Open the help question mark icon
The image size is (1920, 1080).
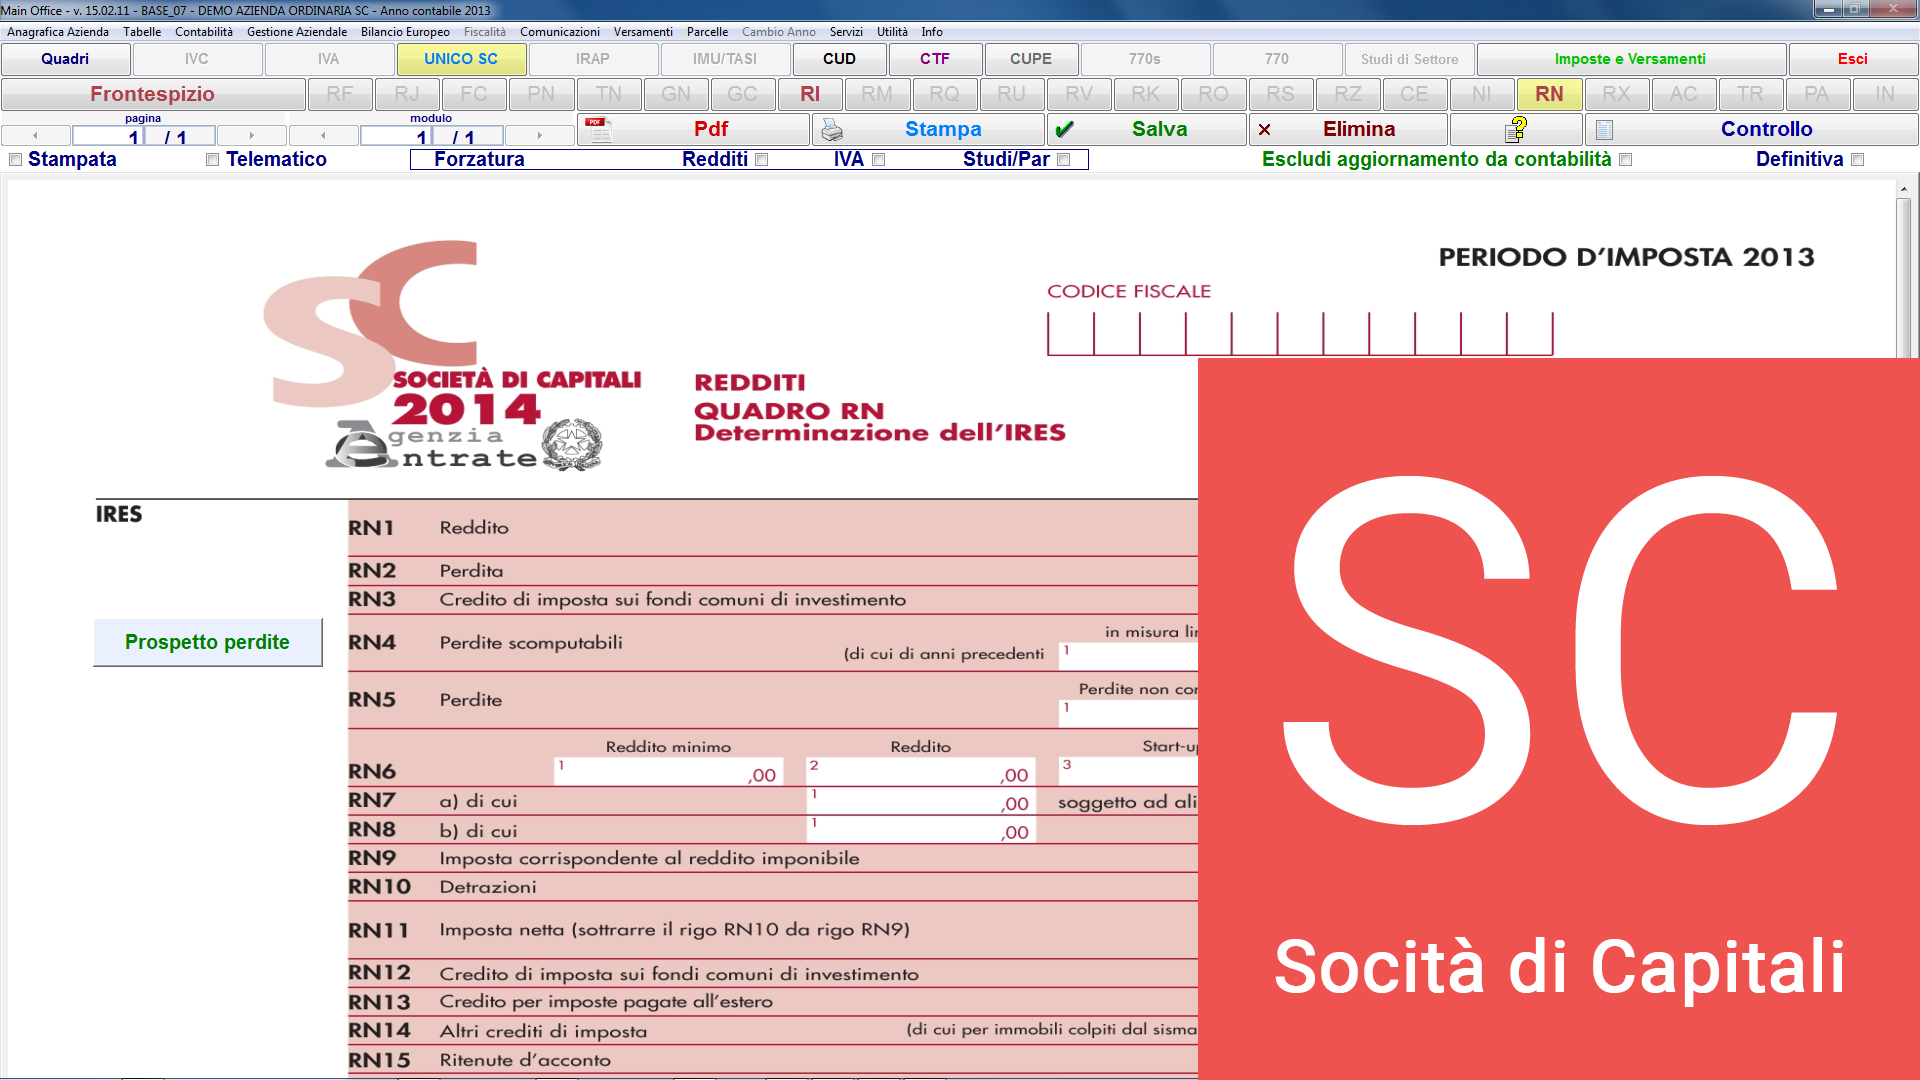coord(1517,129)
